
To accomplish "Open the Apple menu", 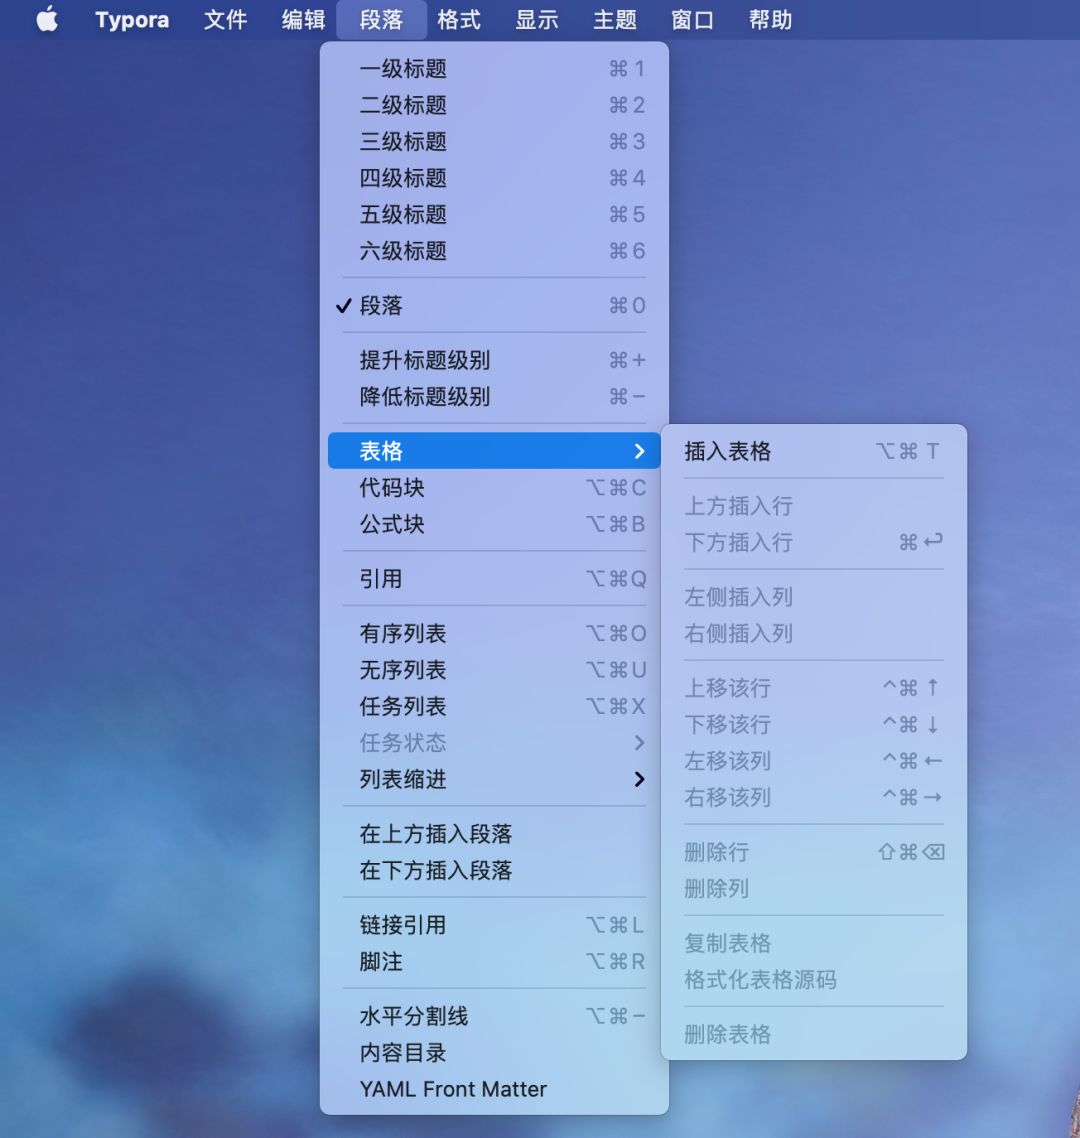I will (47, 20).
